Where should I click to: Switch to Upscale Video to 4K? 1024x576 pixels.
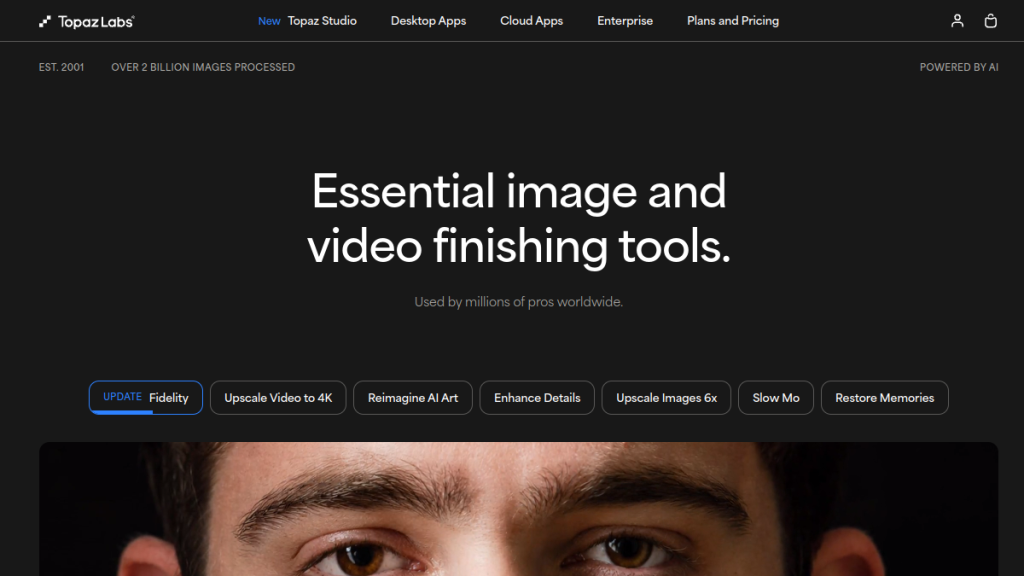(x=278, y=398)
